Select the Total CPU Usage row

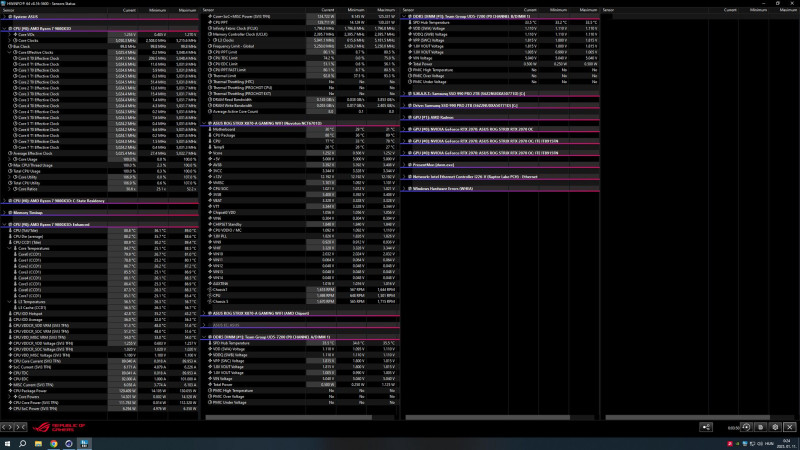click(99, 171)
